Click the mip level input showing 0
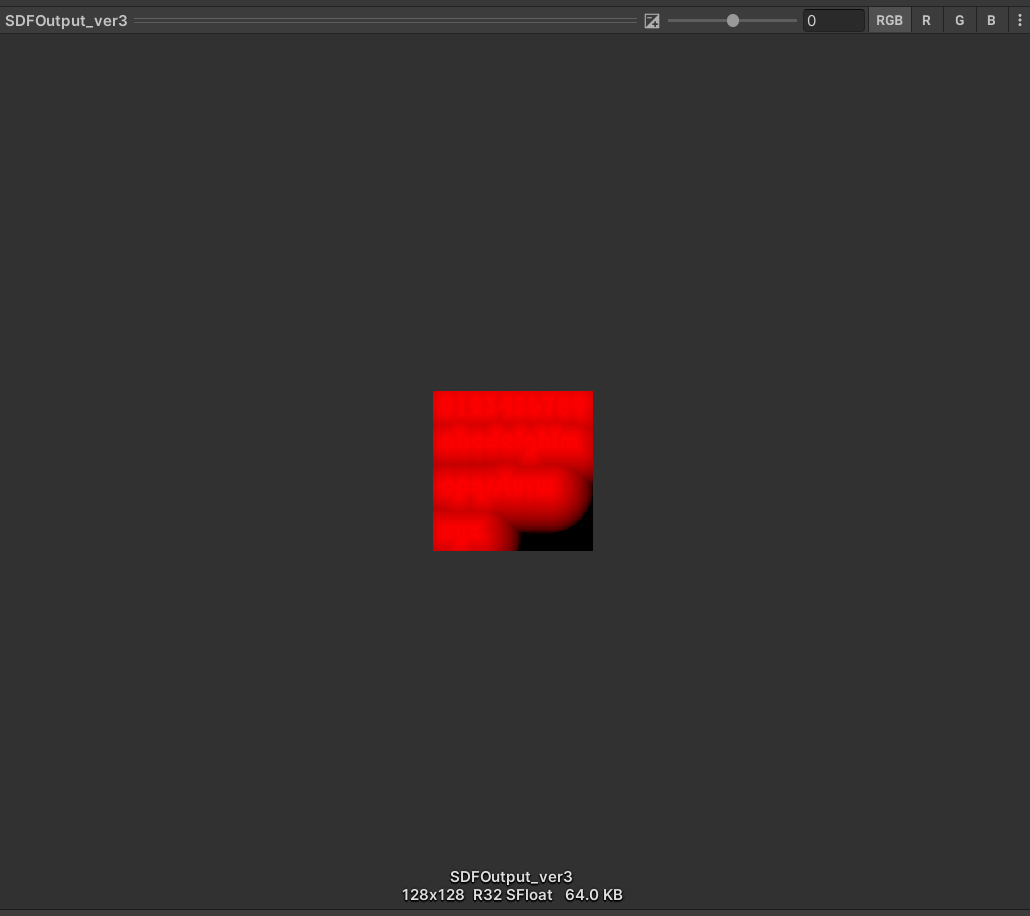Viewport: 1030px width, 916px height. pyautogui.click(x=833, y=20)
